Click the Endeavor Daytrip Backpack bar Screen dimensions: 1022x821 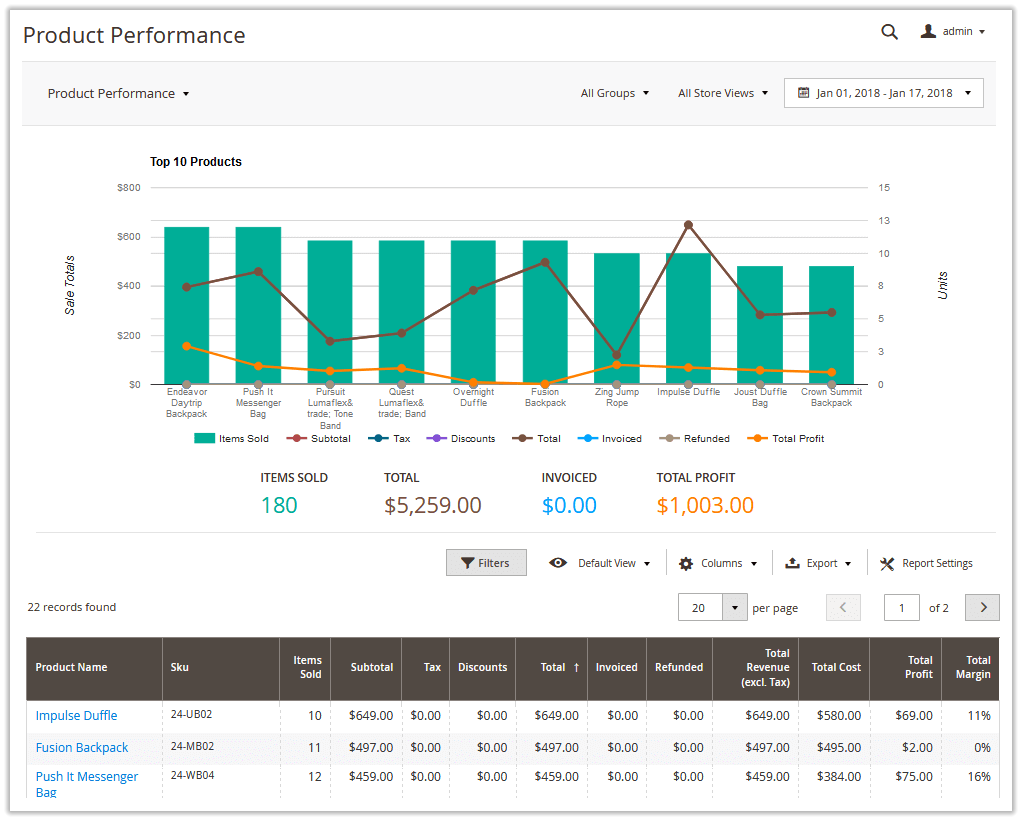click(186, 306)
